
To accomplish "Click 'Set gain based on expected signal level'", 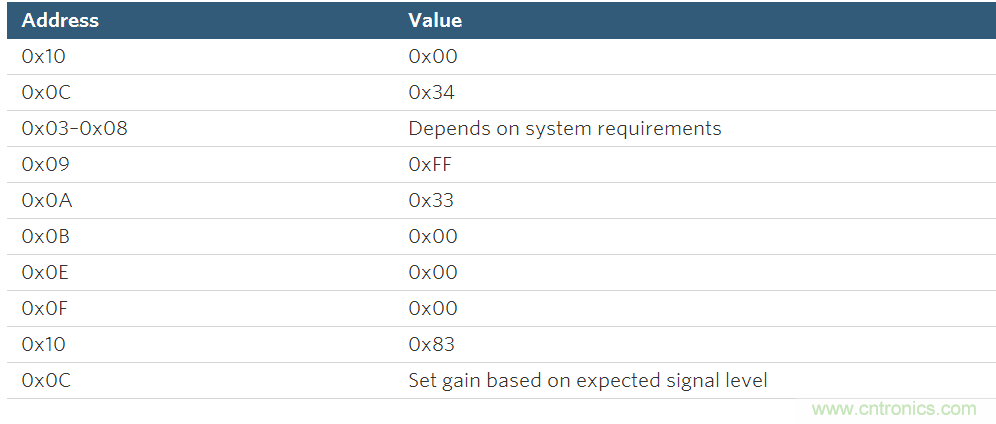I will click(x=587, y=381).
